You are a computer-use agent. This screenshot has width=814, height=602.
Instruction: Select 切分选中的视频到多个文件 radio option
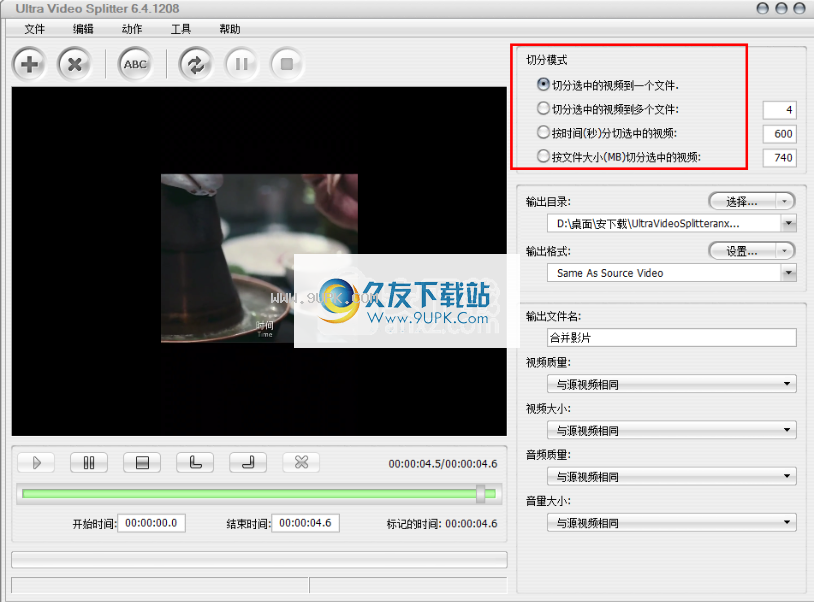click(x=543, y=108)
